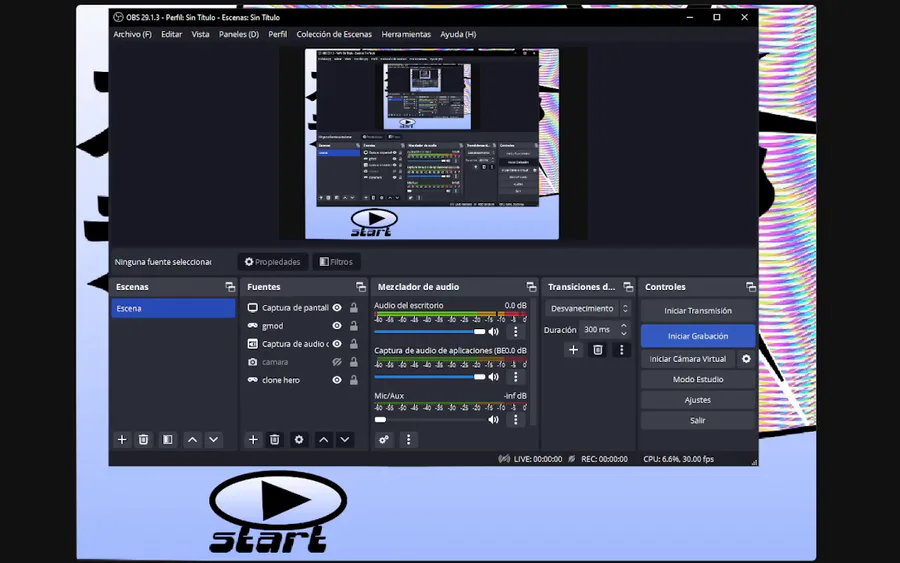
Task: Start recording with Iniciar Grabación
Action: coord(698,336)
